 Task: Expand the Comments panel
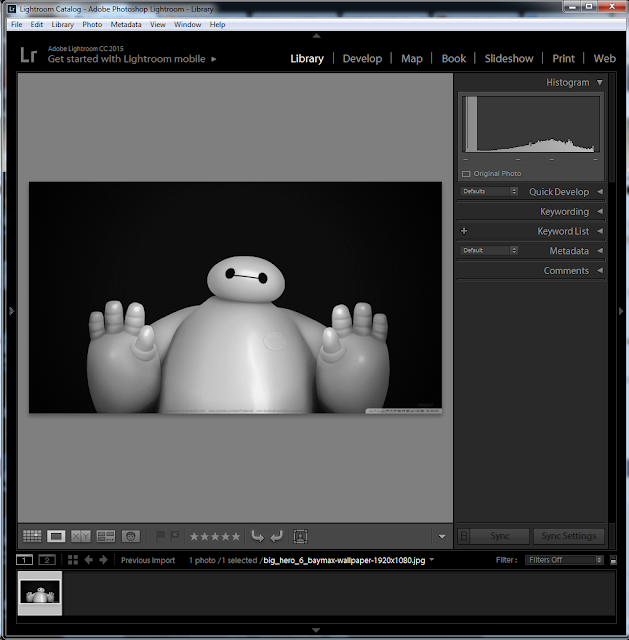[x=600, y=270]
